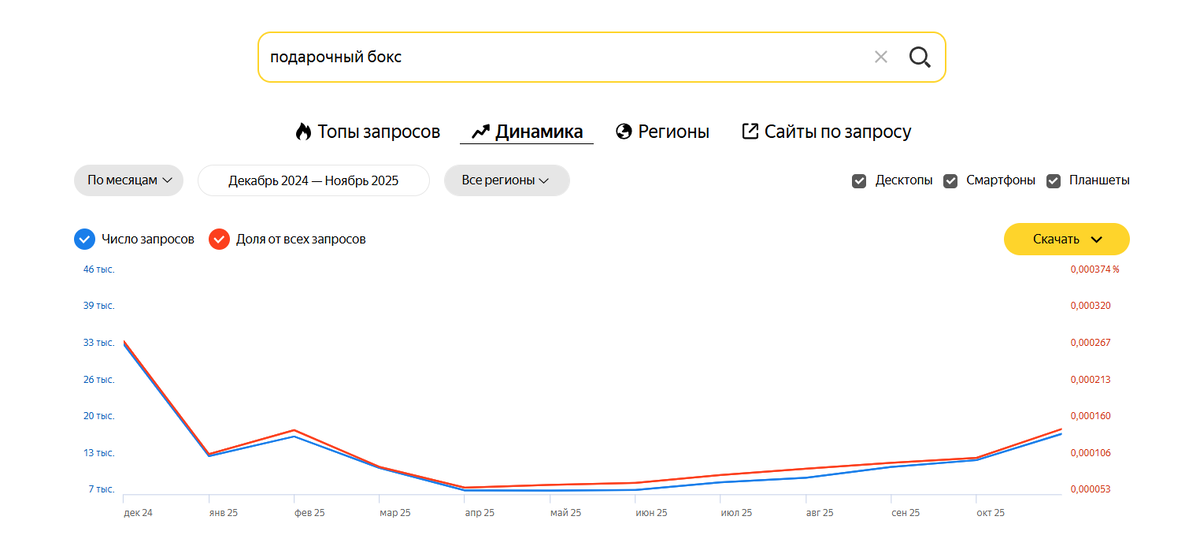Open the По месяцам period dropdown
The height and width of the screenshot is (535, 1200).
pyautogui.click(x=129, y=181)
